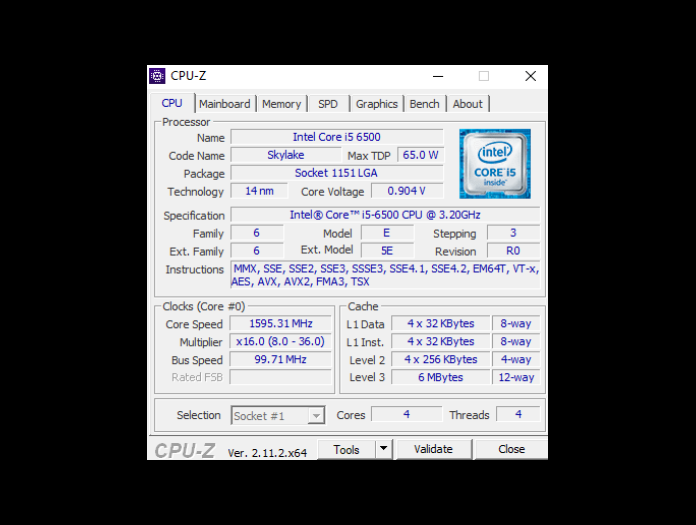Click the 'Clocks (Core #0)' group label
The image size is (696, 525).
click(x=204, y=306)
